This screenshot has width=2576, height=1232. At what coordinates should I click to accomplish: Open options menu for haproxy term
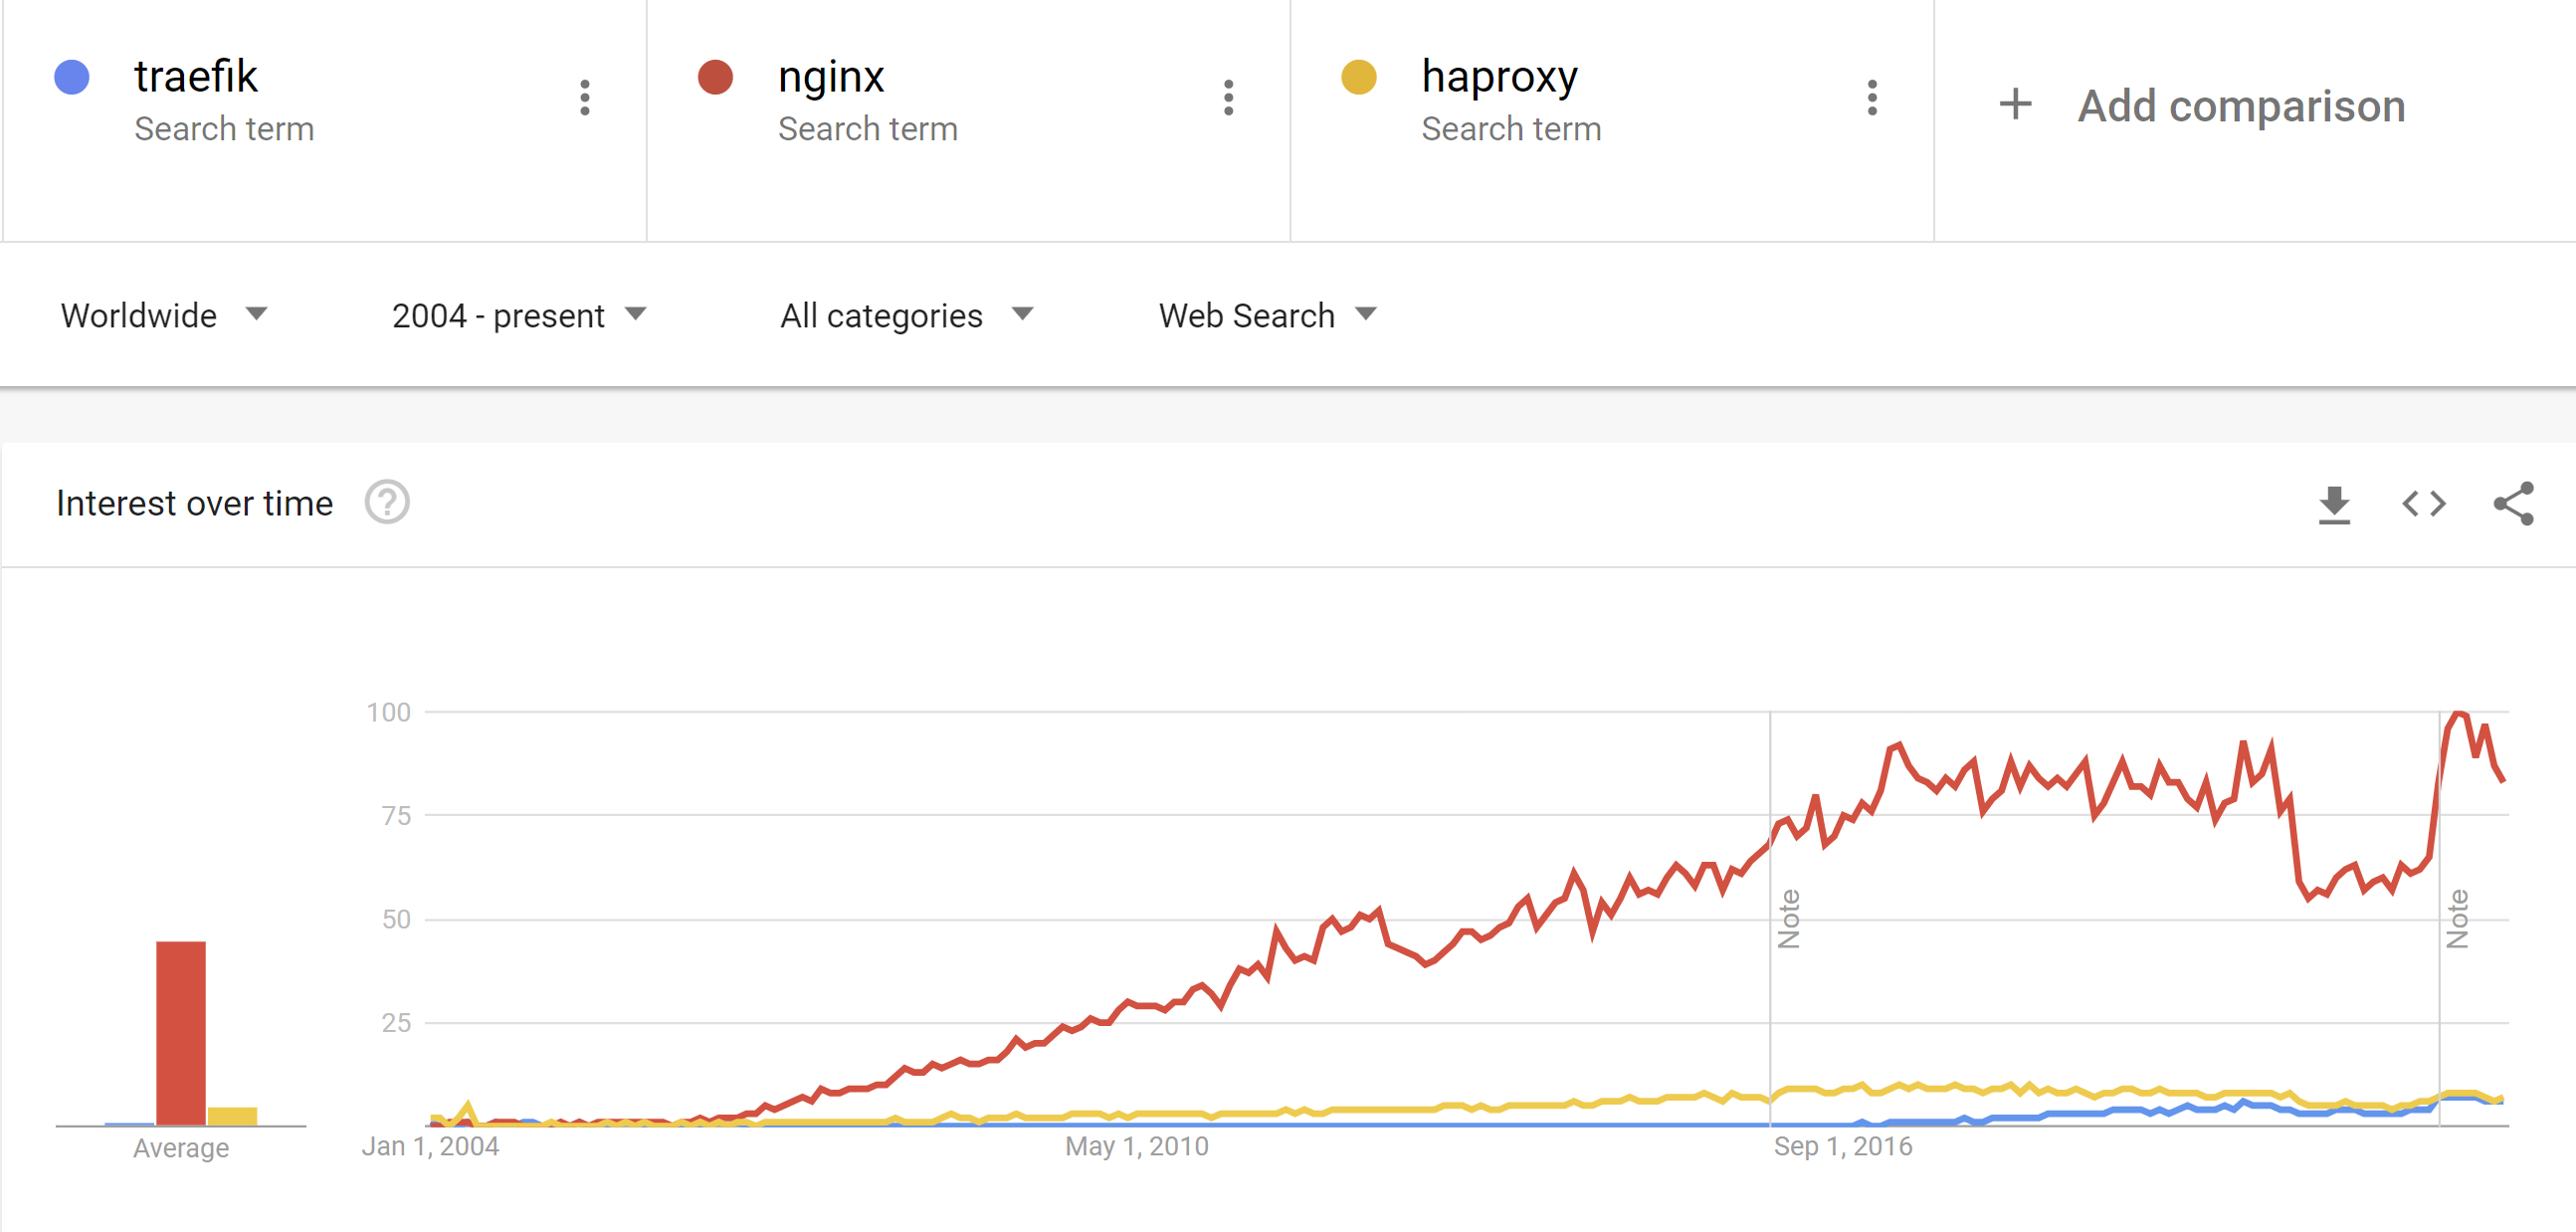(x=1871, y=98)
